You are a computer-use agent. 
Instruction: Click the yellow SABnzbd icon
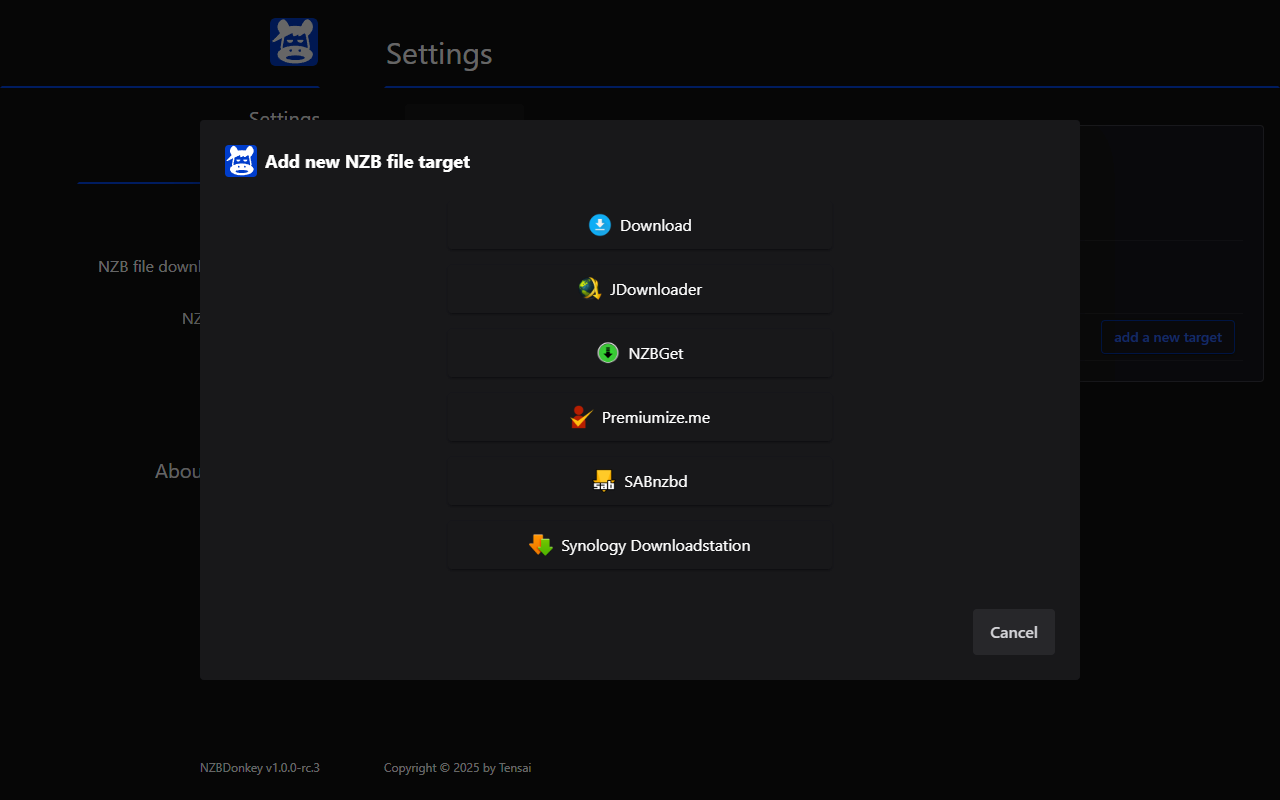603,481
